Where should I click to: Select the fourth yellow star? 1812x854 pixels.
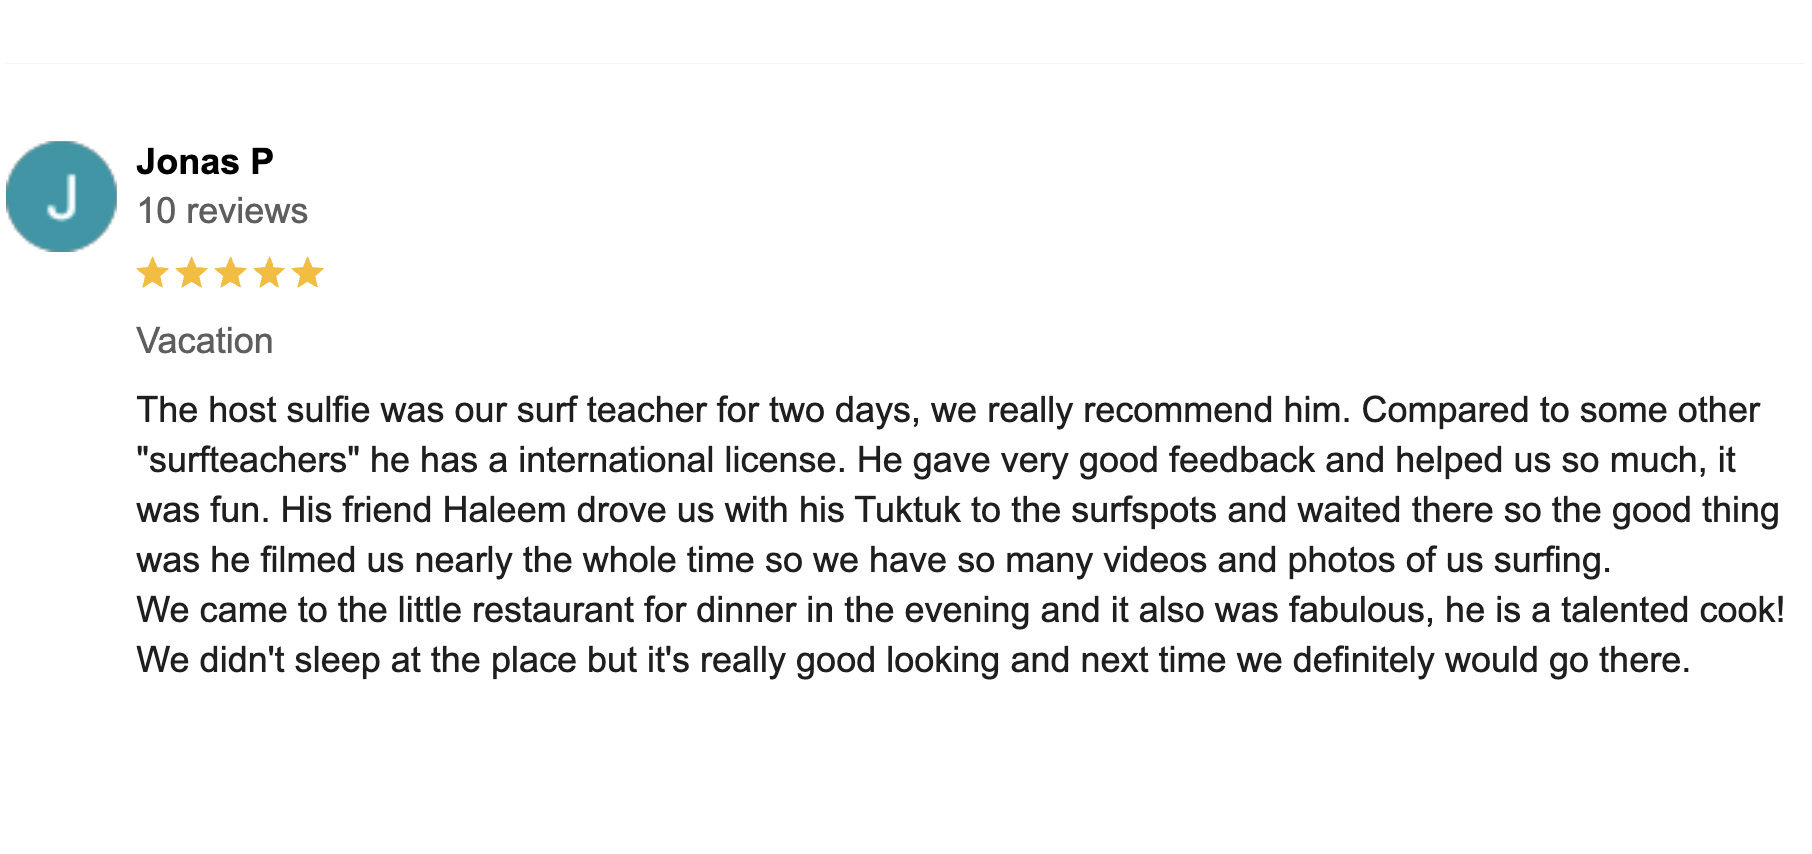point(269,273)
